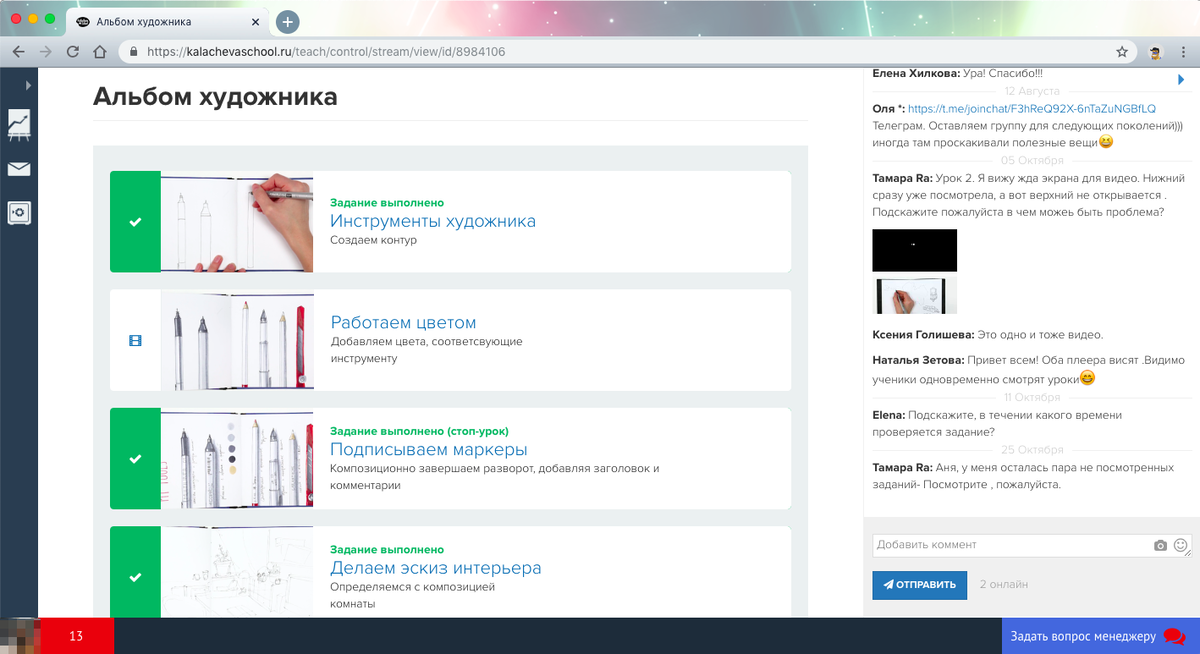1200x654 pixels.
Task: Open the statistics chart icon in sidebar
Action: (19, 124)
